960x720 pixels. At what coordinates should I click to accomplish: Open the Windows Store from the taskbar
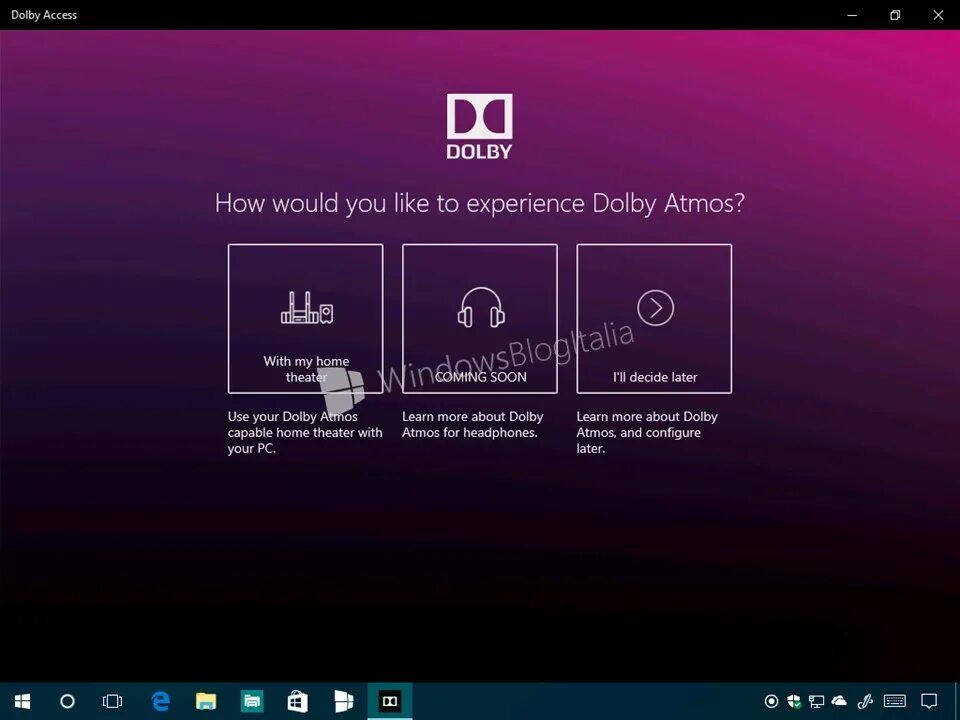(x=298, y=701)
